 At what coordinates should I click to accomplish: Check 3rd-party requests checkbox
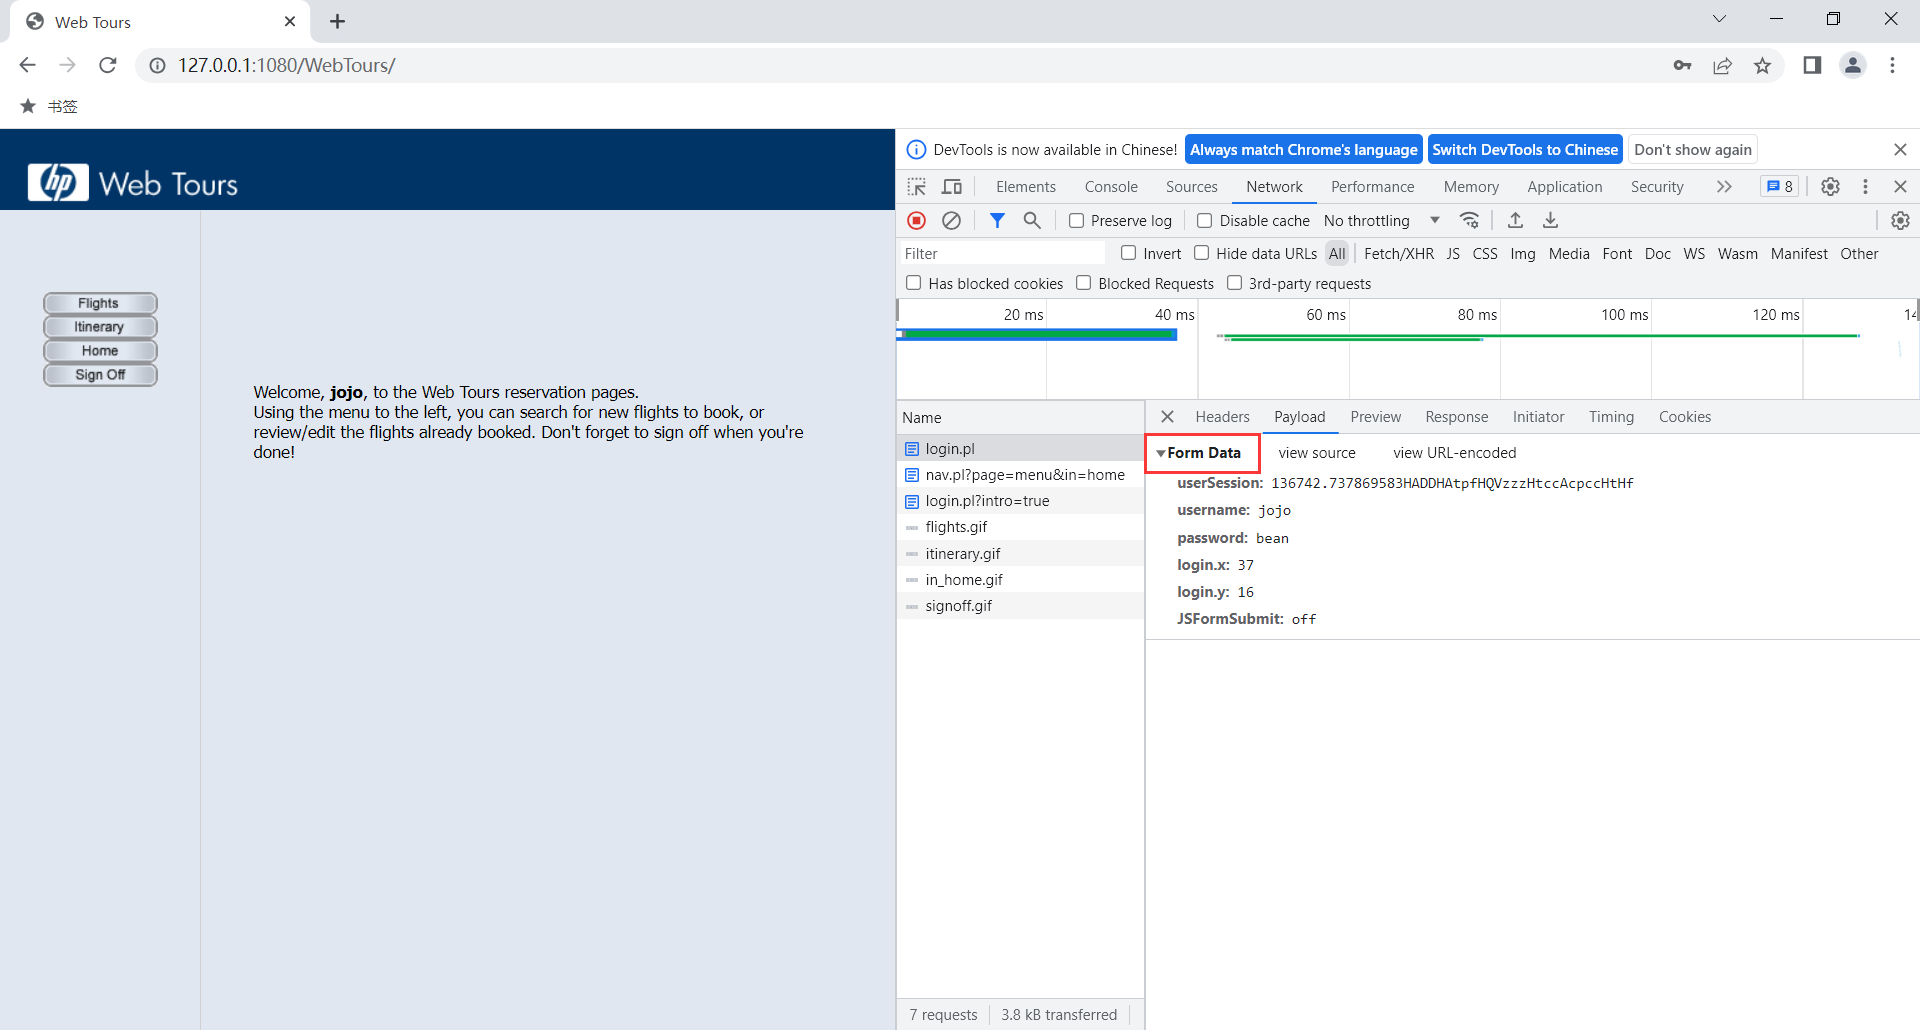pos(1234,283)
